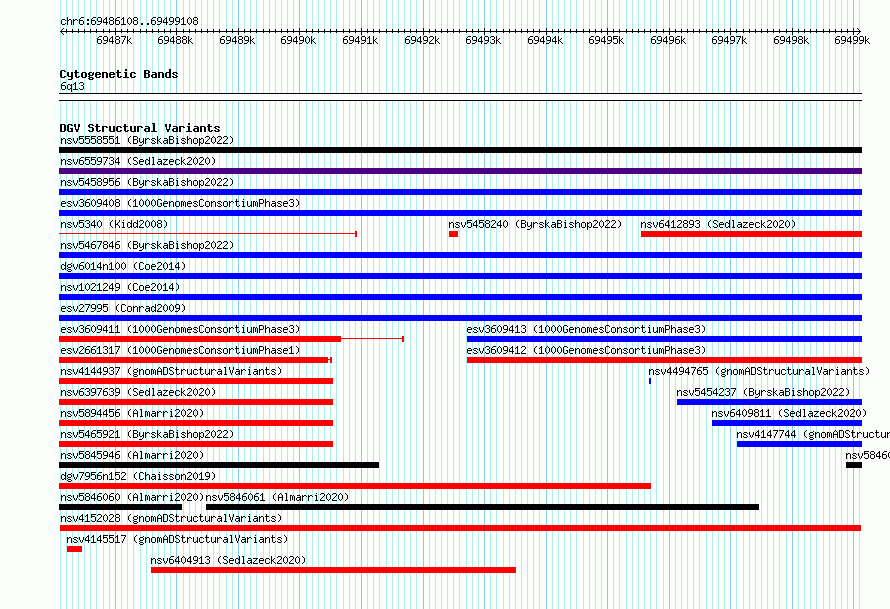The image size is (890, 609).
Task: Click the nsv6397639 (Sedlazeck2020) label
Action: tap(138, 392)
